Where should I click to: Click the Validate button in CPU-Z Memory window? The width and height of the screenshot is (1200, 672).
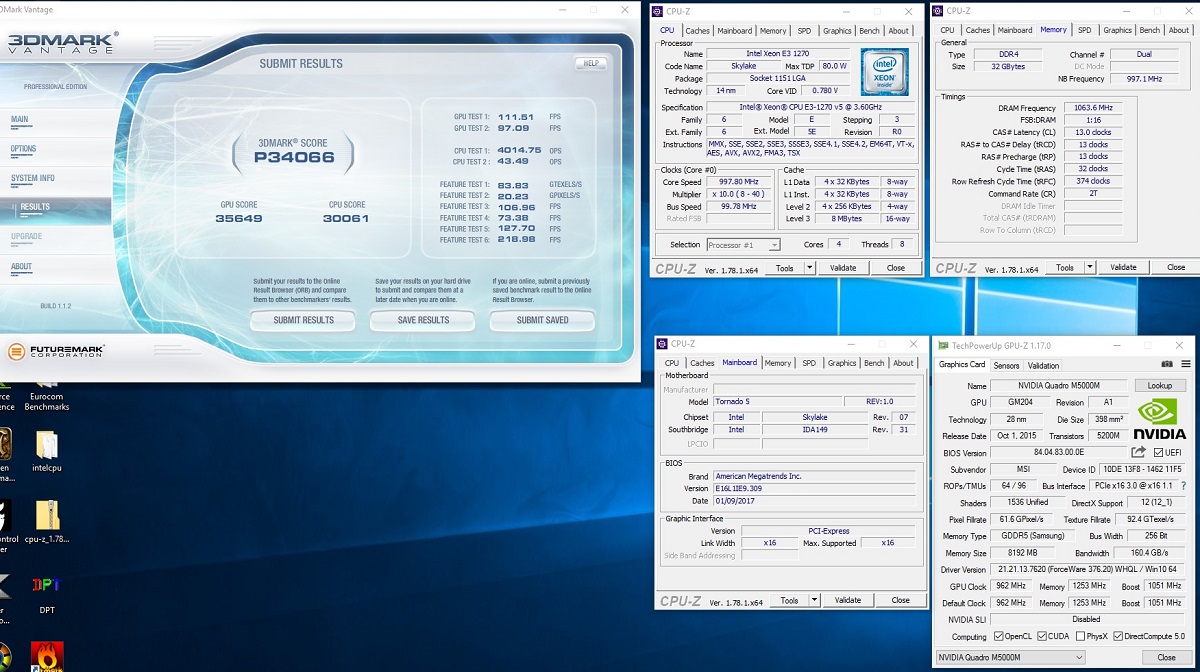(1123, 267)
